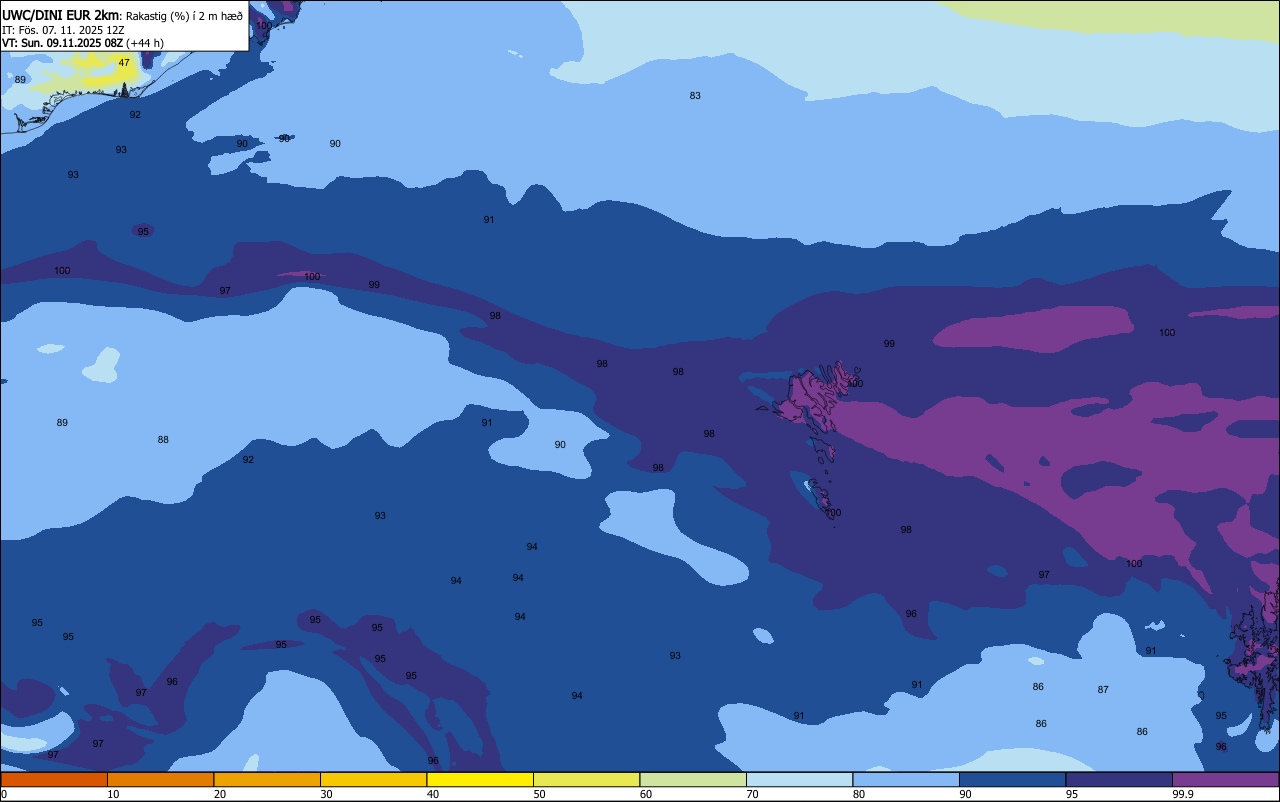
Task: Click the orange 10–20 legend color segment
Action: (x=160, y=779)
